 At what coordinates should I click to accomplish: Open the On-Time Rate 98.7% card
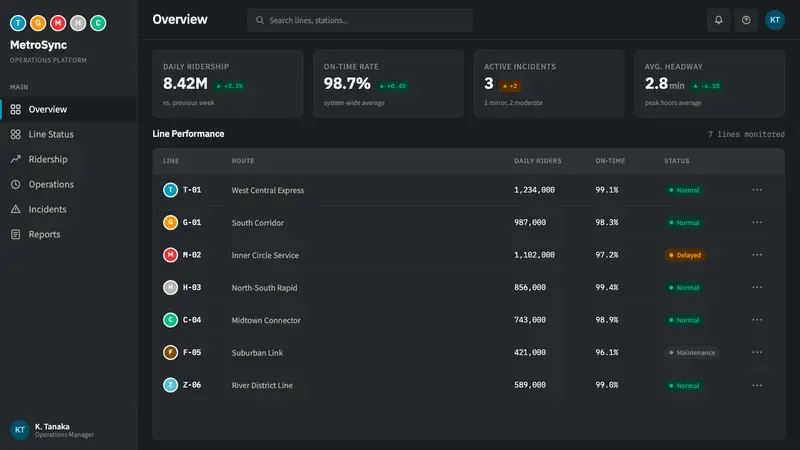pyautogui.click(x=388, y=84)
